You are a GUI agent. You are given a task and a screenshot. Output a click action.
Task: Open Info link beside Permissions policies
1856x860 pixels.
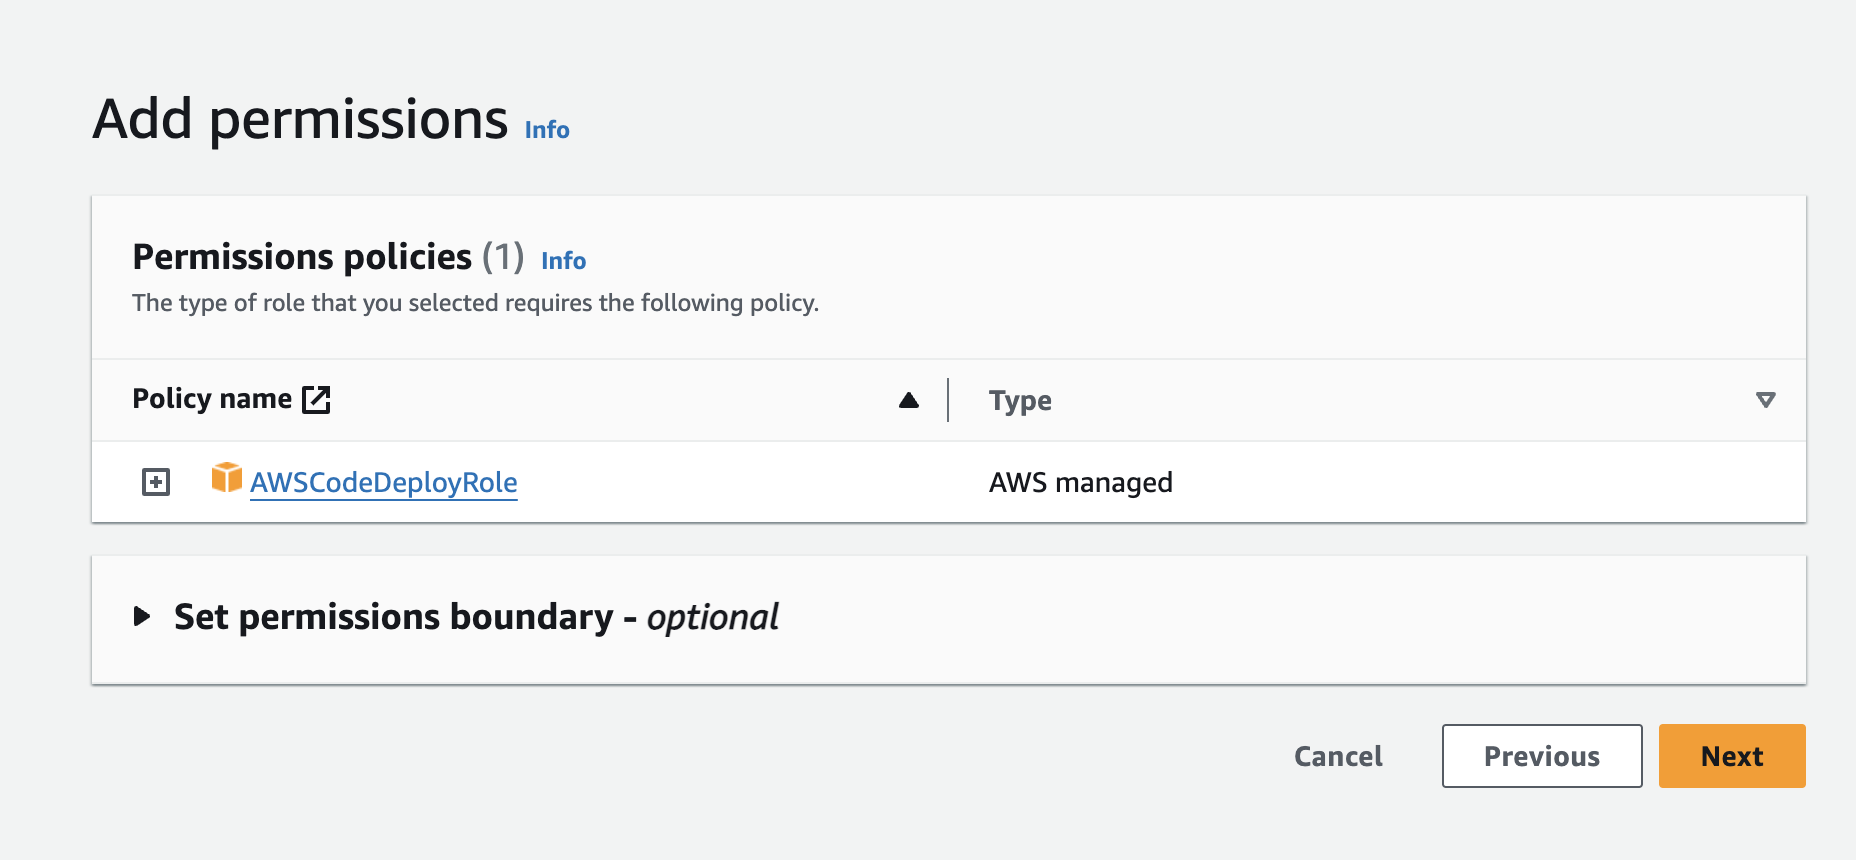click(563, 261)
